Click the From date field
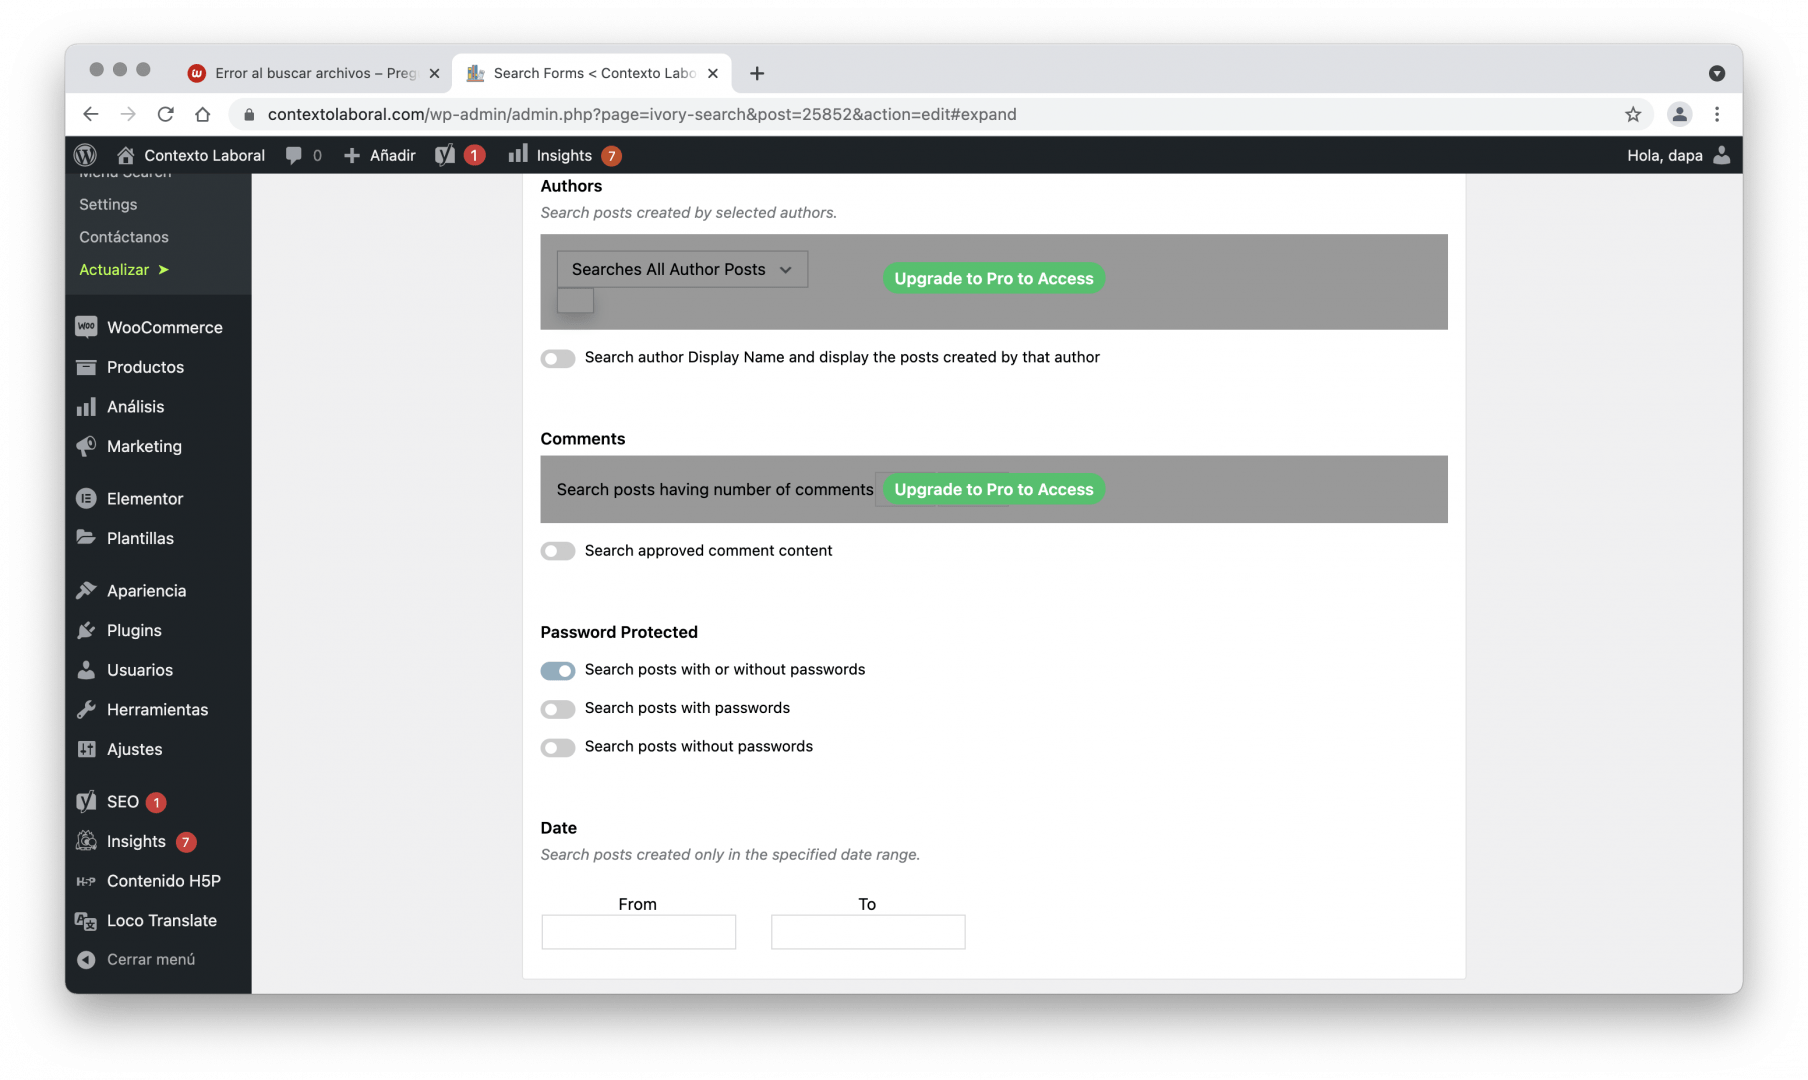1808x1080 pixels. point(639,932)
